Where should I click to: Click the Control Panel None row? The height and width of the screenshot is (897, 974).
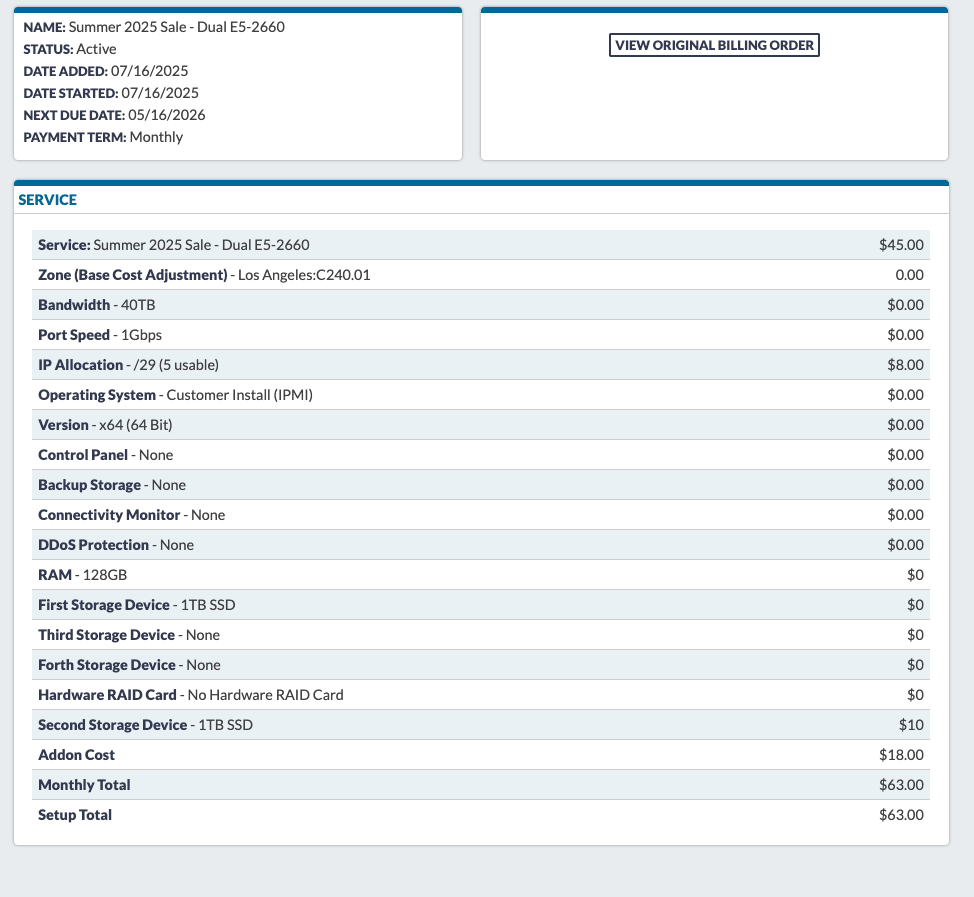pos(105,455)
